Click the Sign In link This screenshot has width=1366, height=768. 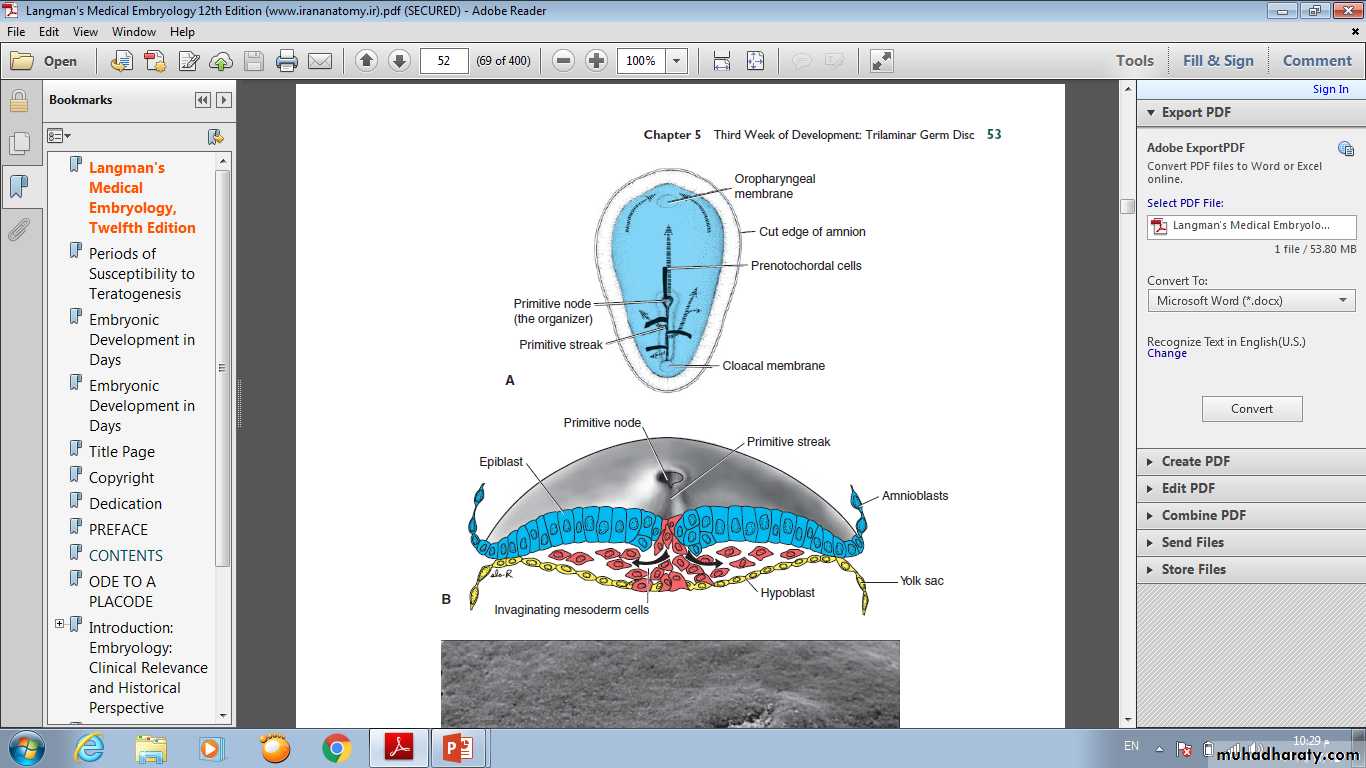pos(1330,89)
